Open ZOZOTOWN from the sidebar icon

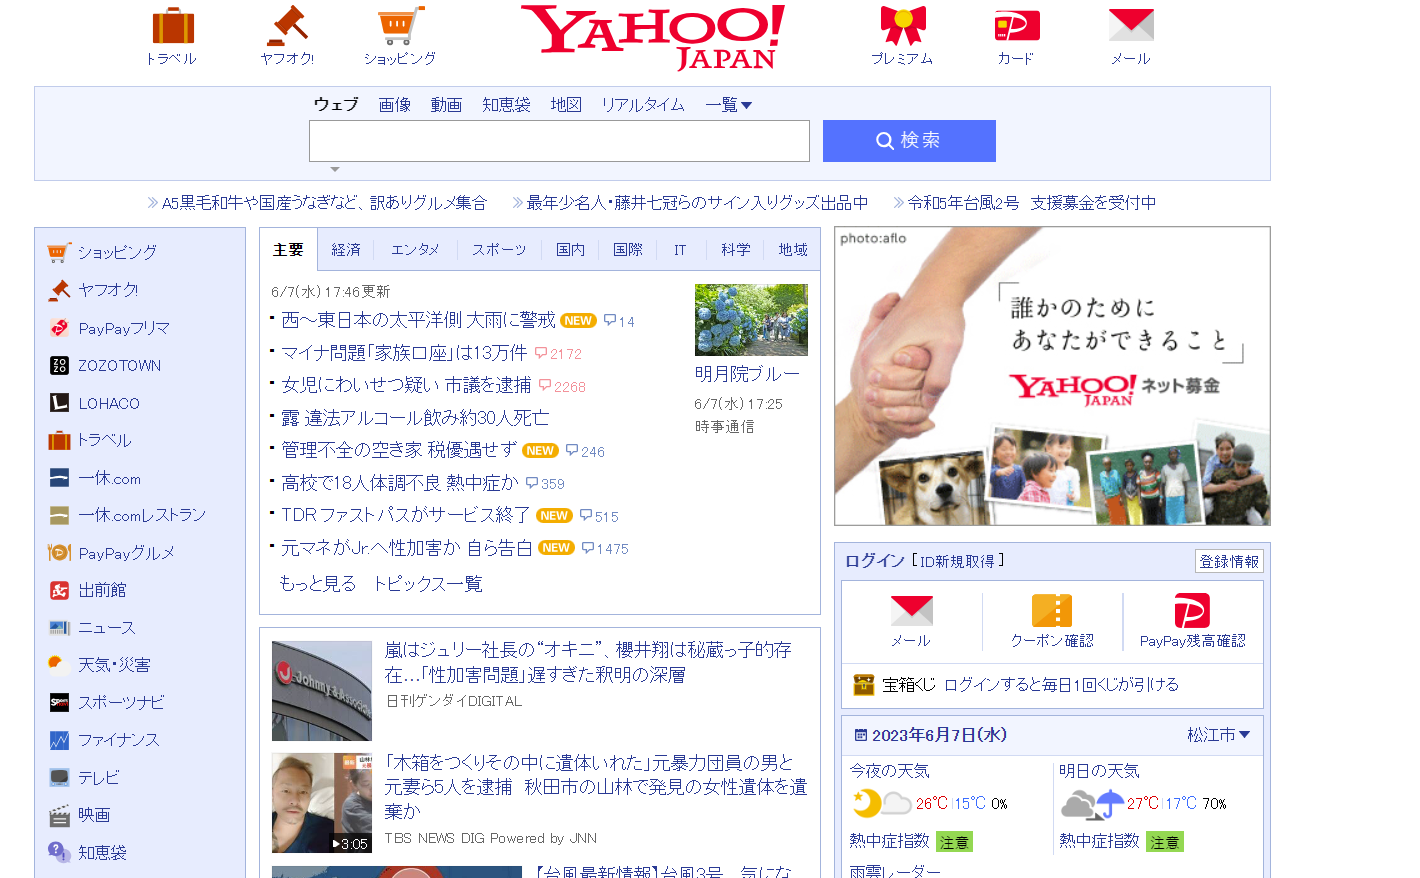[x=57, y=365]
